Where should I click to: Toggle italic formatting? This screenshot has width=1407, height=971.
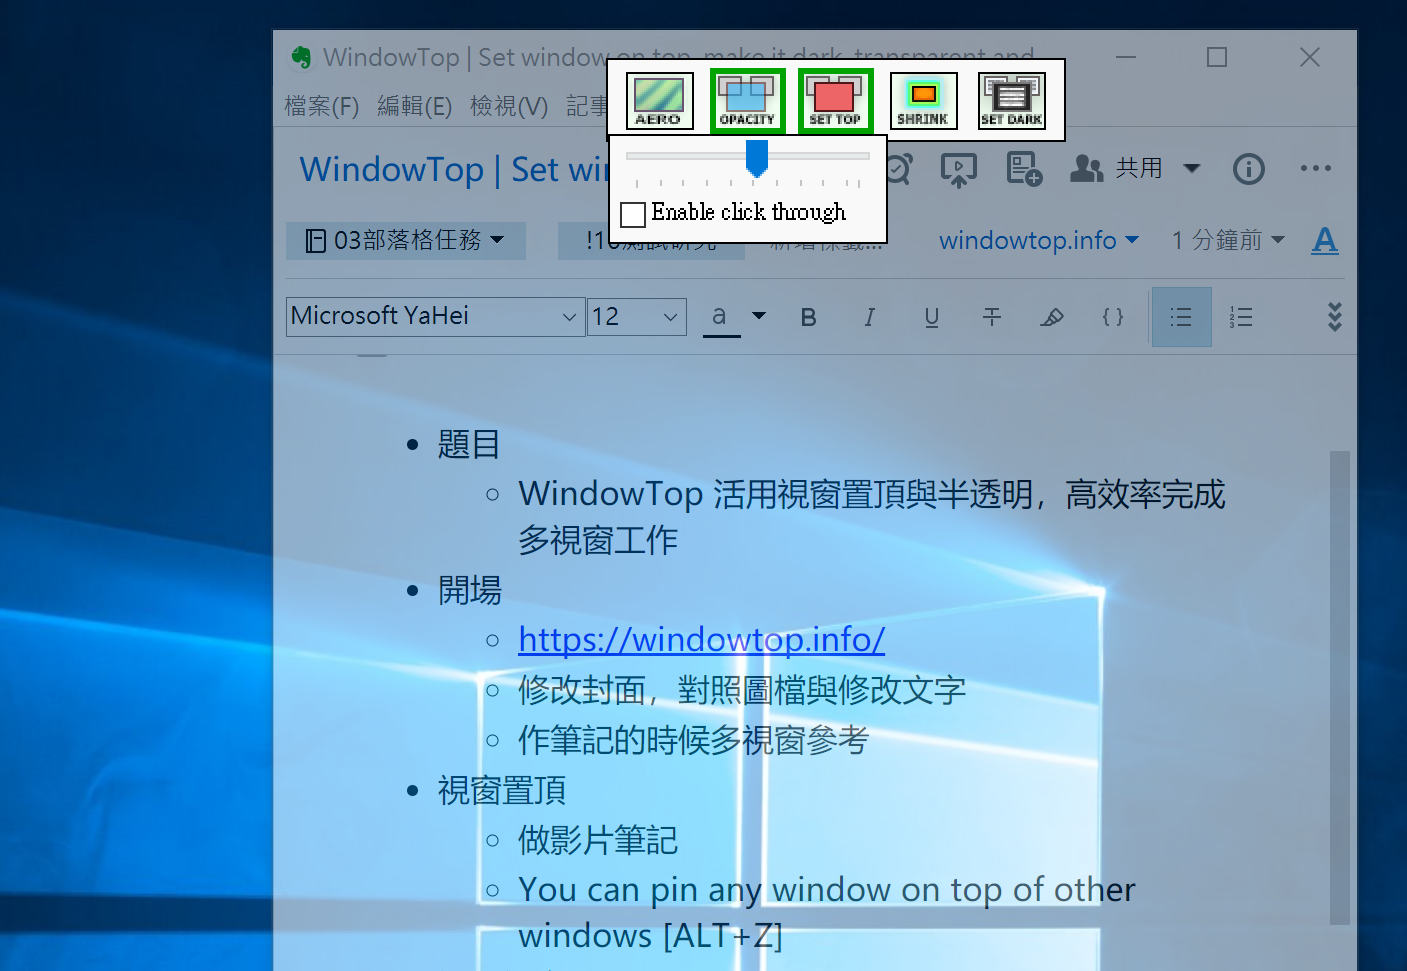pyautogui.click(x=870, y=317)
